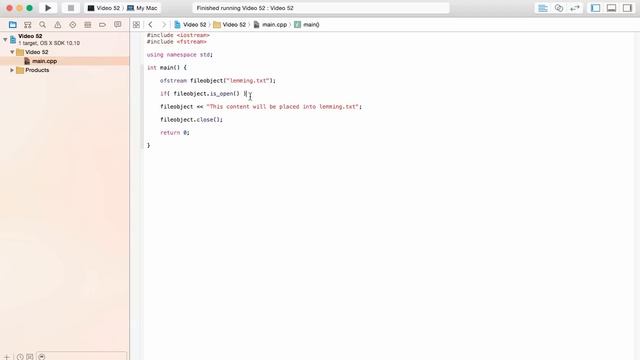Toggle the Debug area visibility

point(611,8)
